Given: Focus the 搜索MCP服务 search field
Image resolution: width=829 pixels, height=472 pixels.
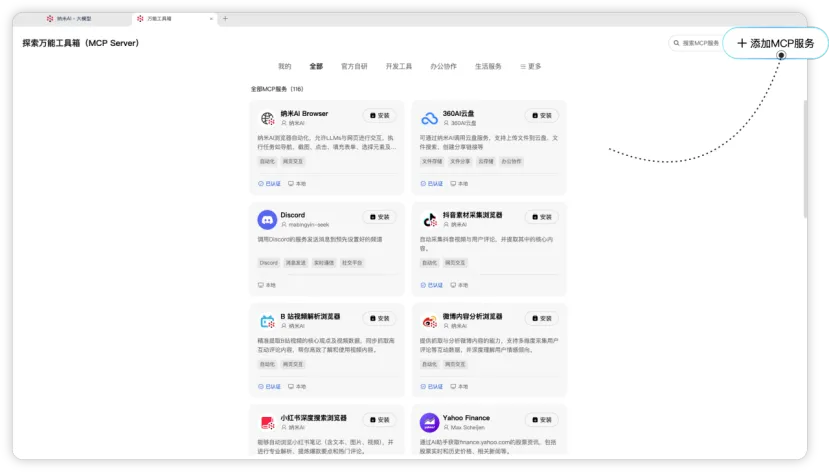Looking at the screenshot, I should 697,43.
